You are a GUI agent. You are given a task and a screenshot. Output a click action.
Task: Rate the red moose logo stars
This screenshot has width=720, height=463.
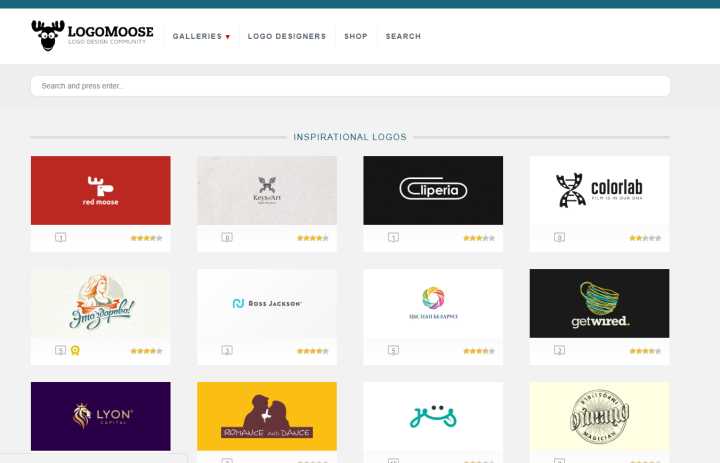pos(146,238)
